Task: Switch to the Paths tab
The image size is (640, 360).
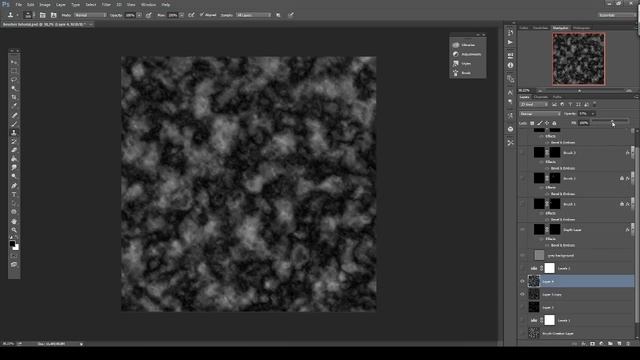Action: click(557, 97)
